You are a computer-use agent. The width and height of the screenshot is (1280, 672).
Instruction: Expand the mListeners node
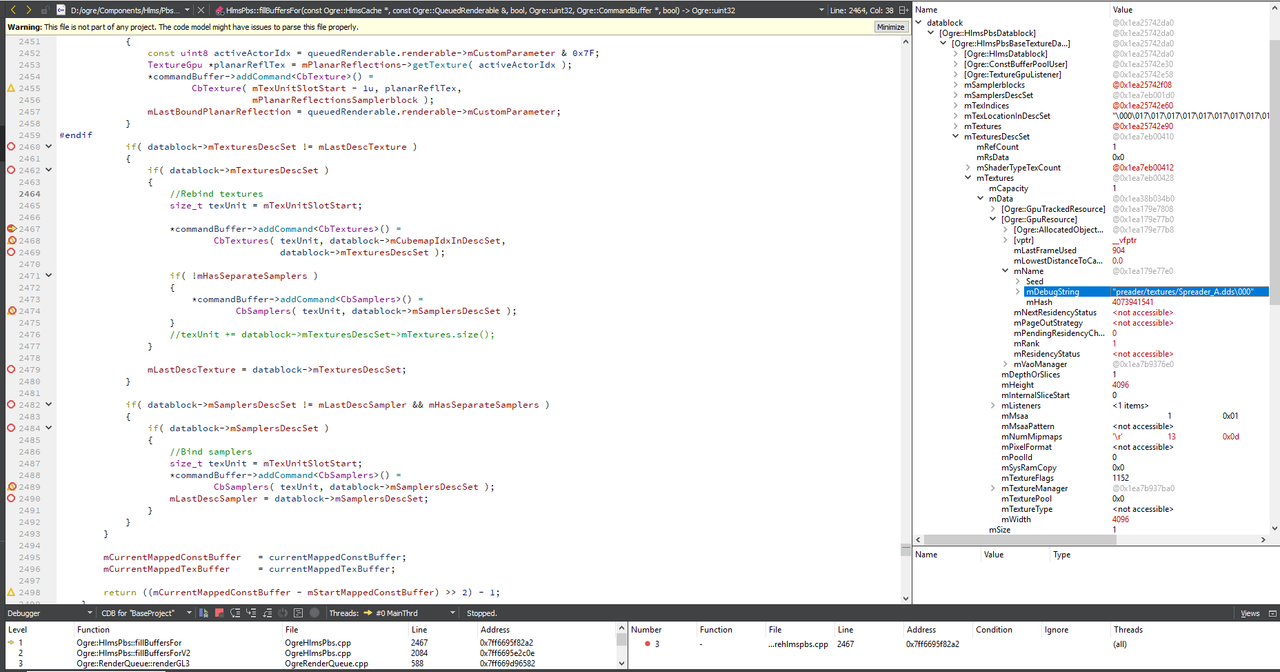click(993, 406)
